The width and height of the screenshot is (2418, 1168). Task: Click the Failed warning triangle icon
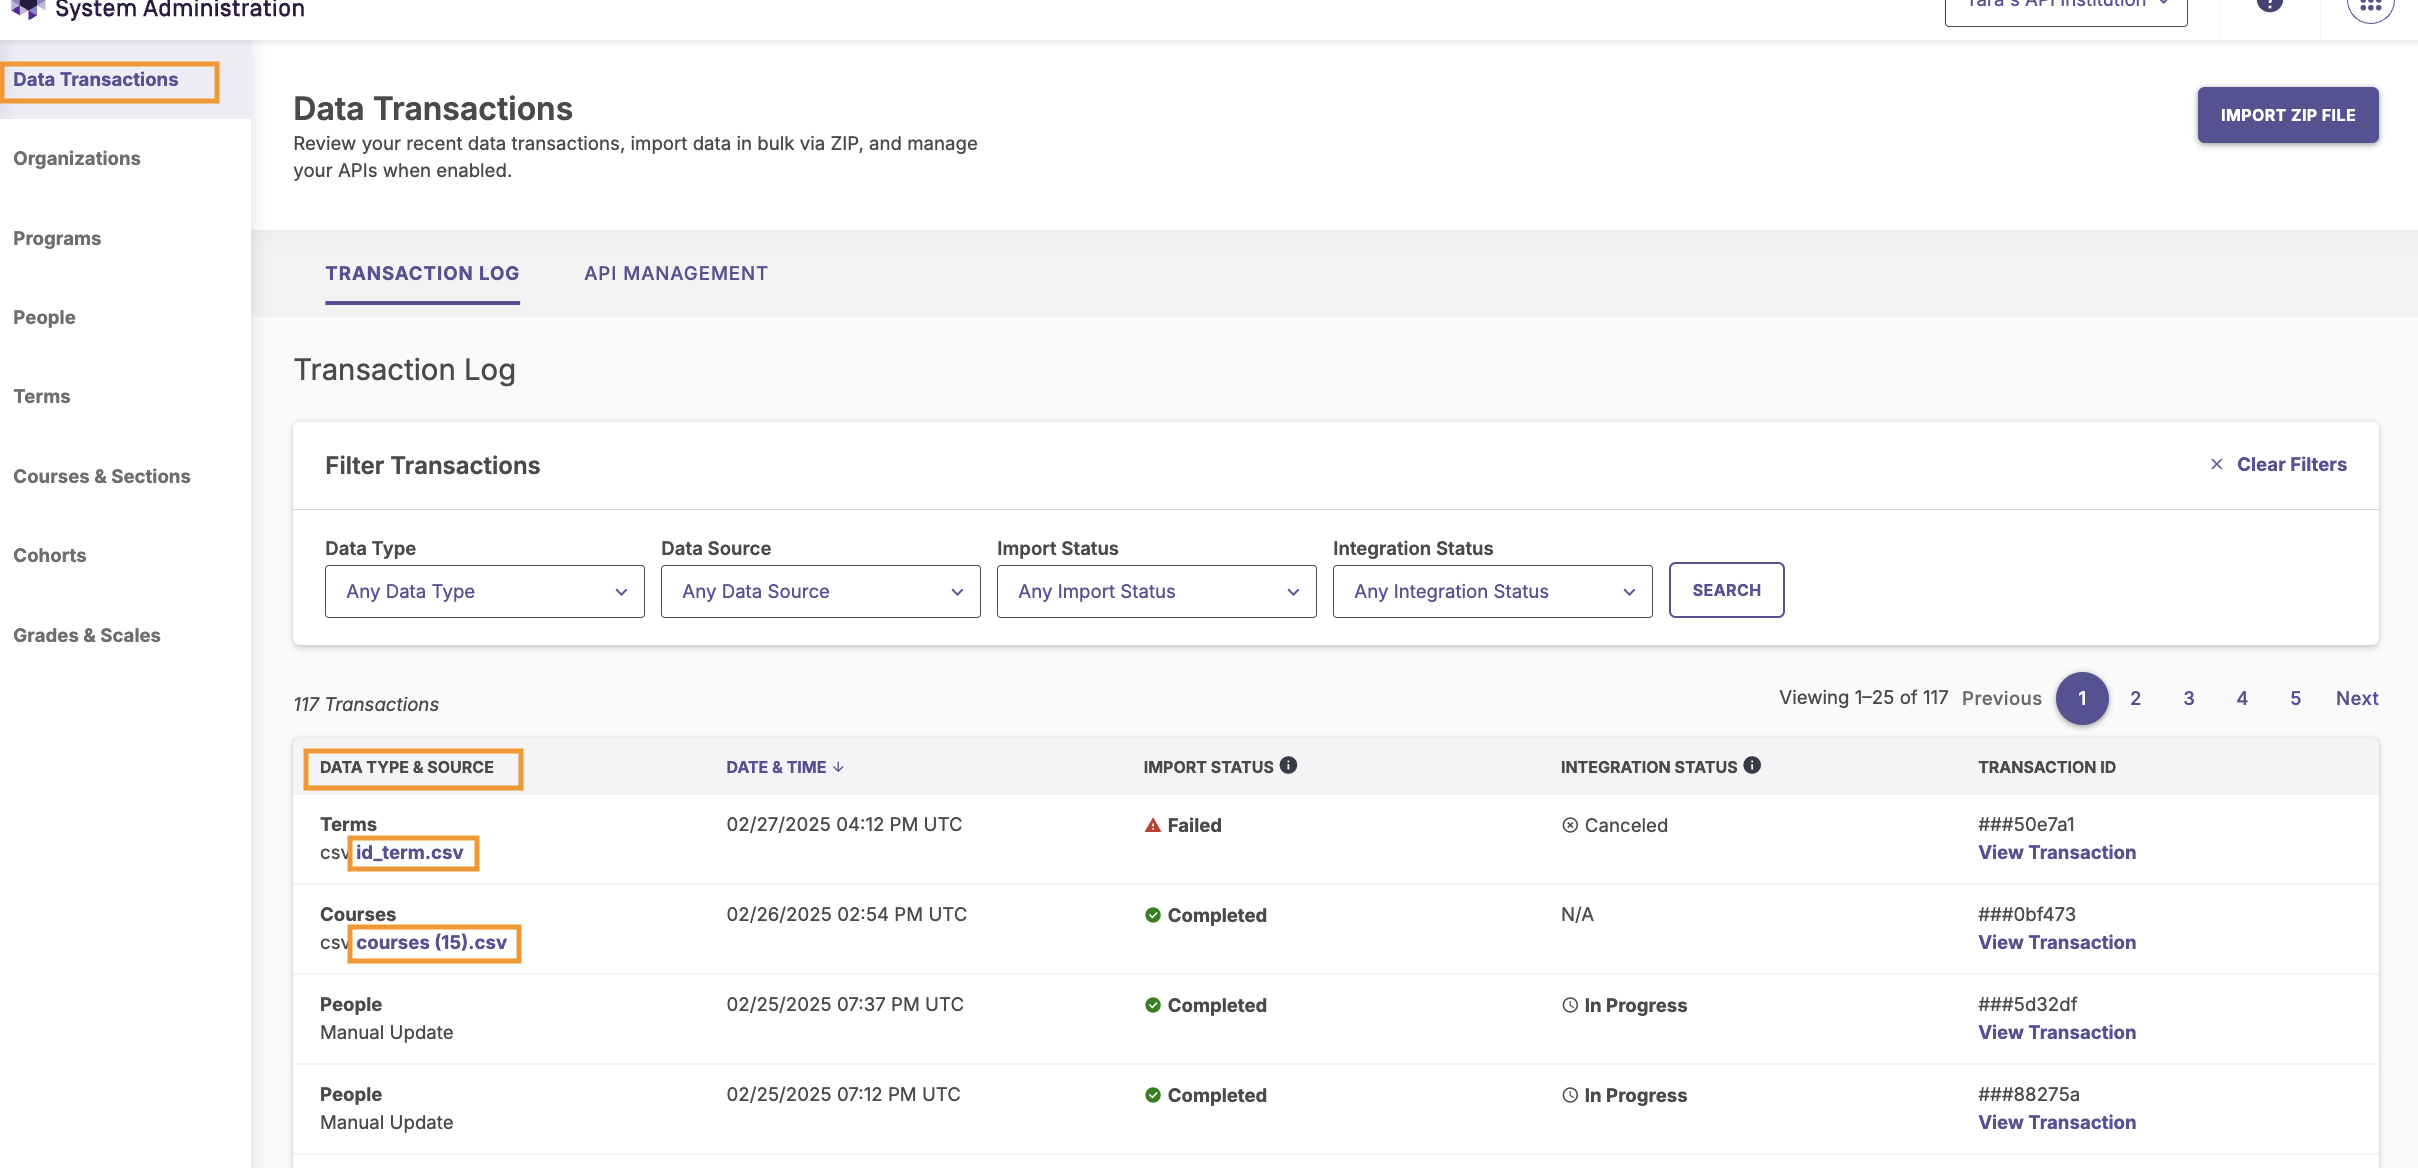1153,825
